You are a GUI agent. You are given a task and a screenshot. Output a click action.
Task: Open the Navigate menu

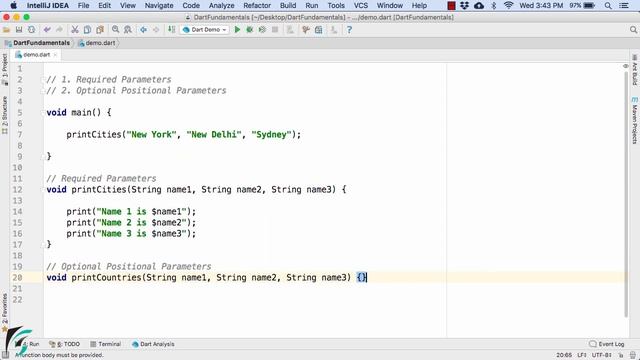coord(159,5)
